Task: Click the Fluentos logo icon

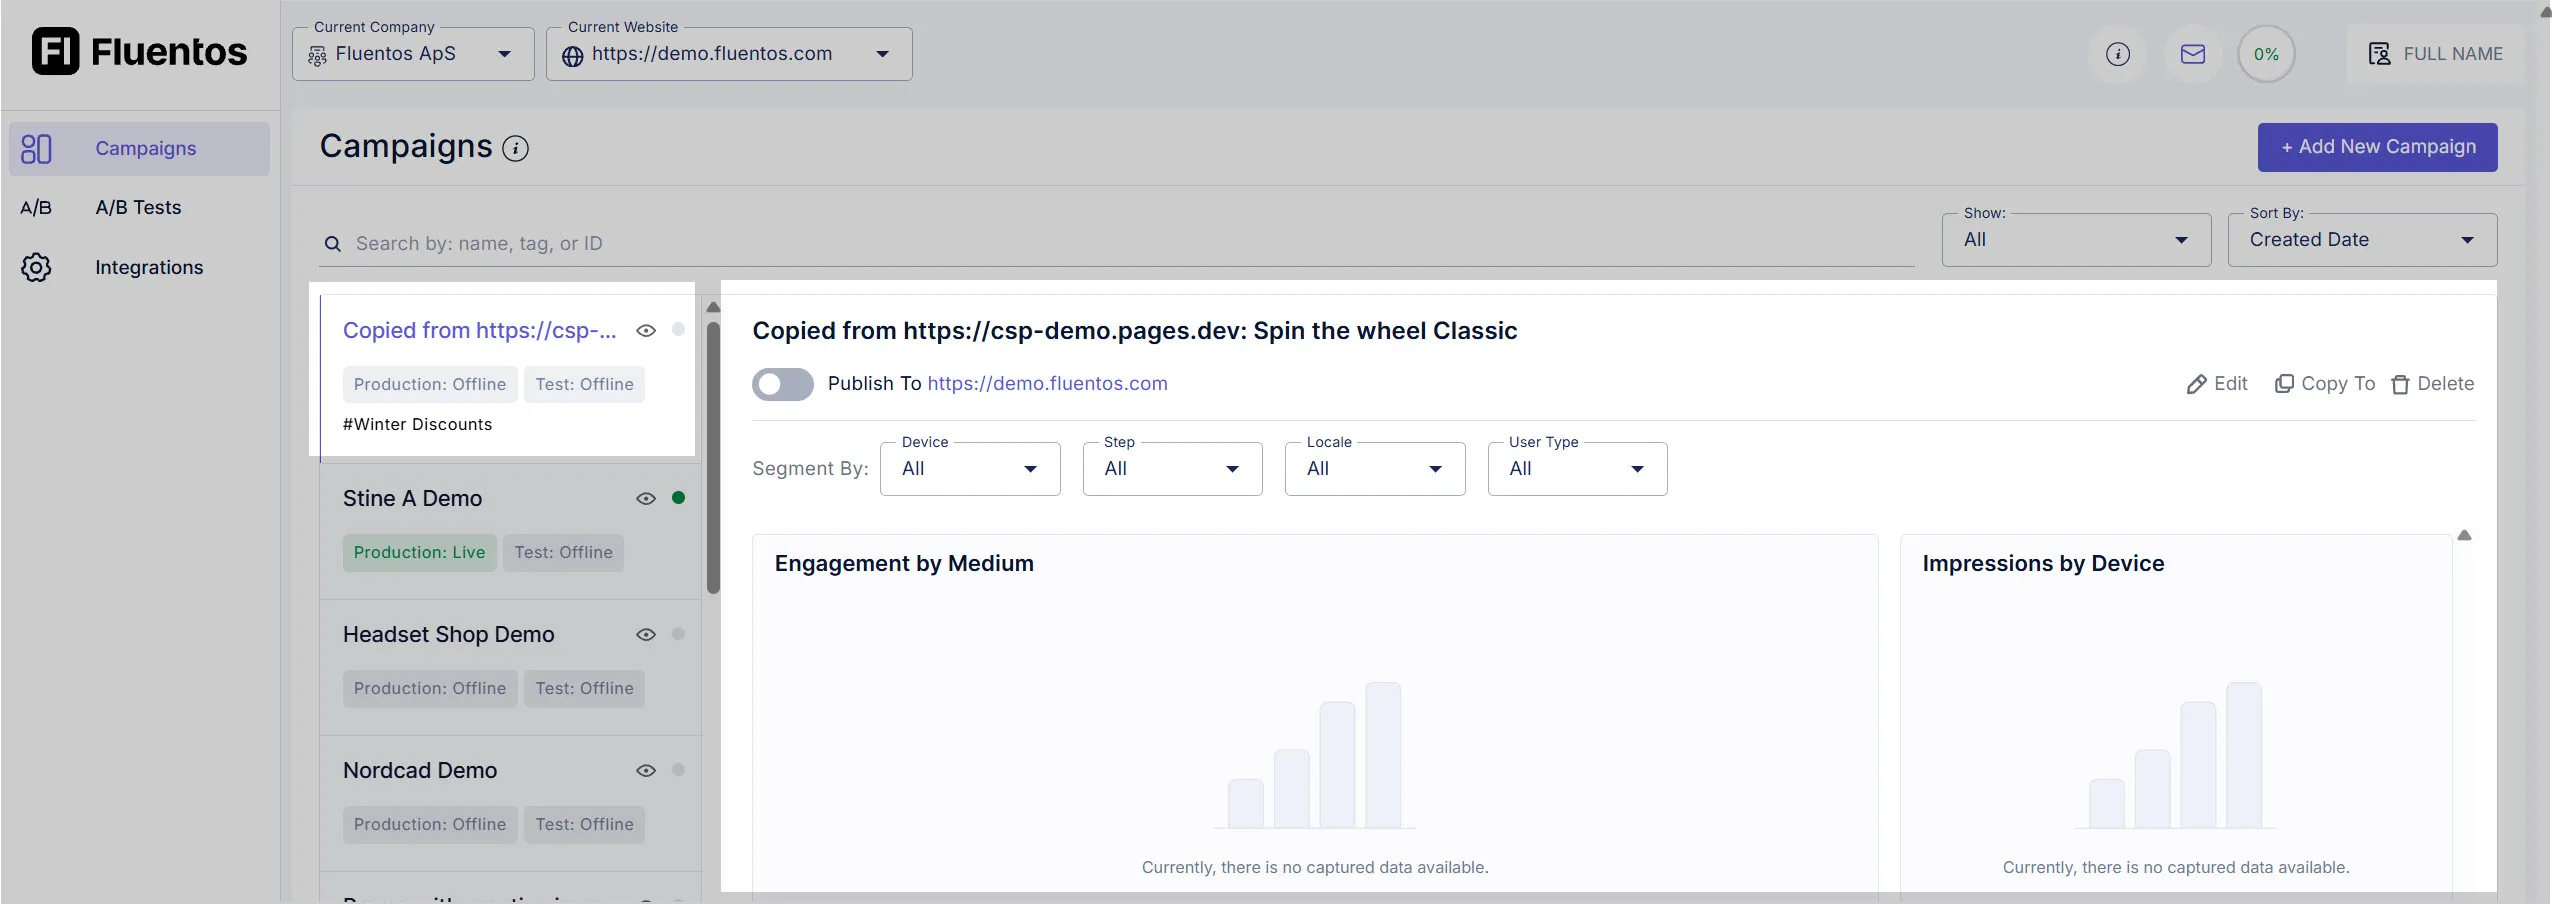Action: (x=55, y=51)
